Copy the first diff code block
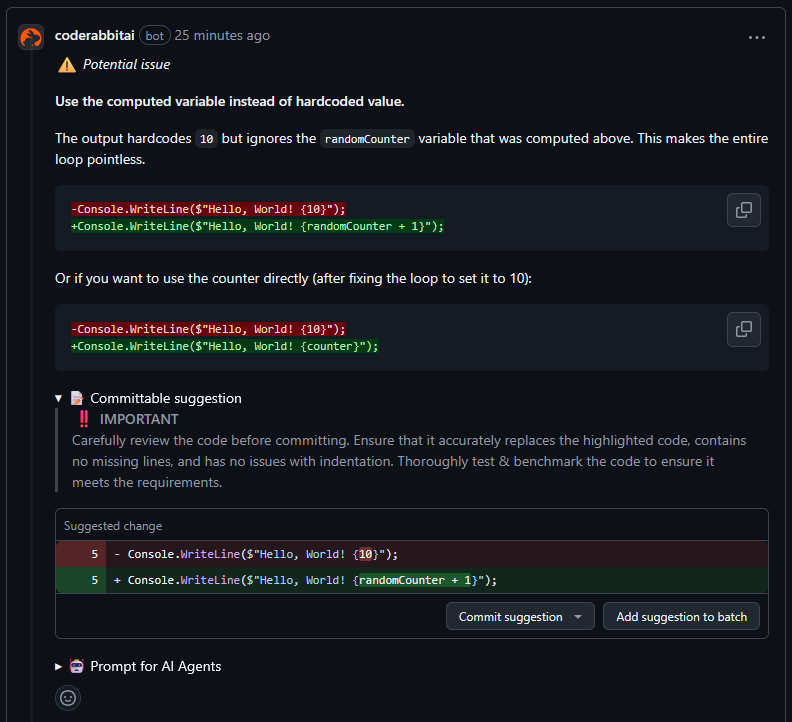Screen dimensions: 792x722 [x=743, y=210]
